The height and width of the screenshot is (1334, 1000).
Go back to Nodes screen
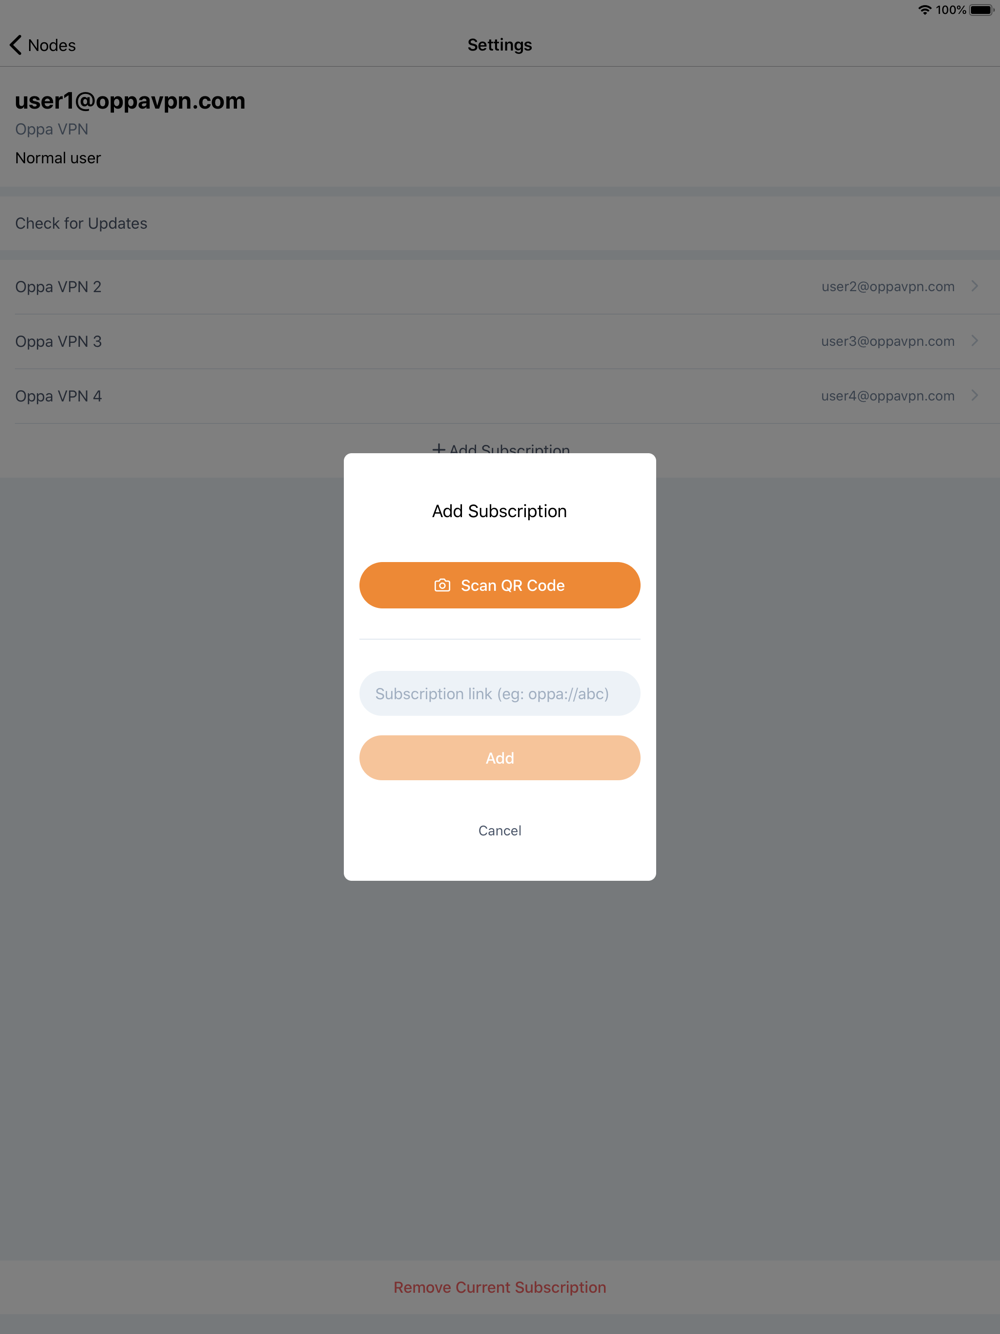(43, 45)
